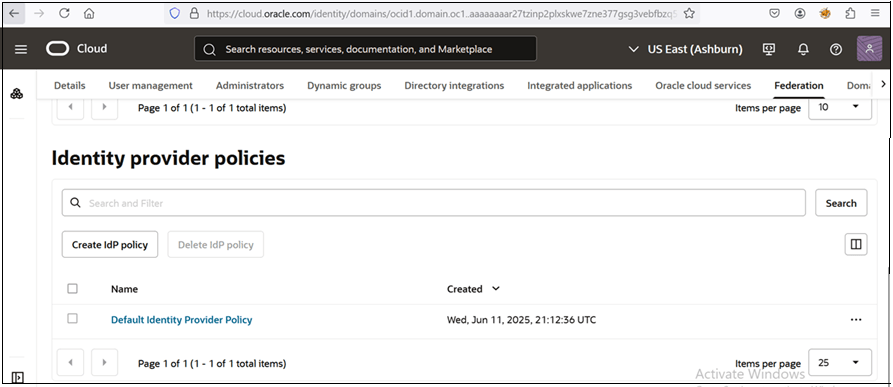The width and height of the screenshot is (893, 387).
Task: Click next page button in upper pagination
Action: pyautogui.click(x=104, y=108)
